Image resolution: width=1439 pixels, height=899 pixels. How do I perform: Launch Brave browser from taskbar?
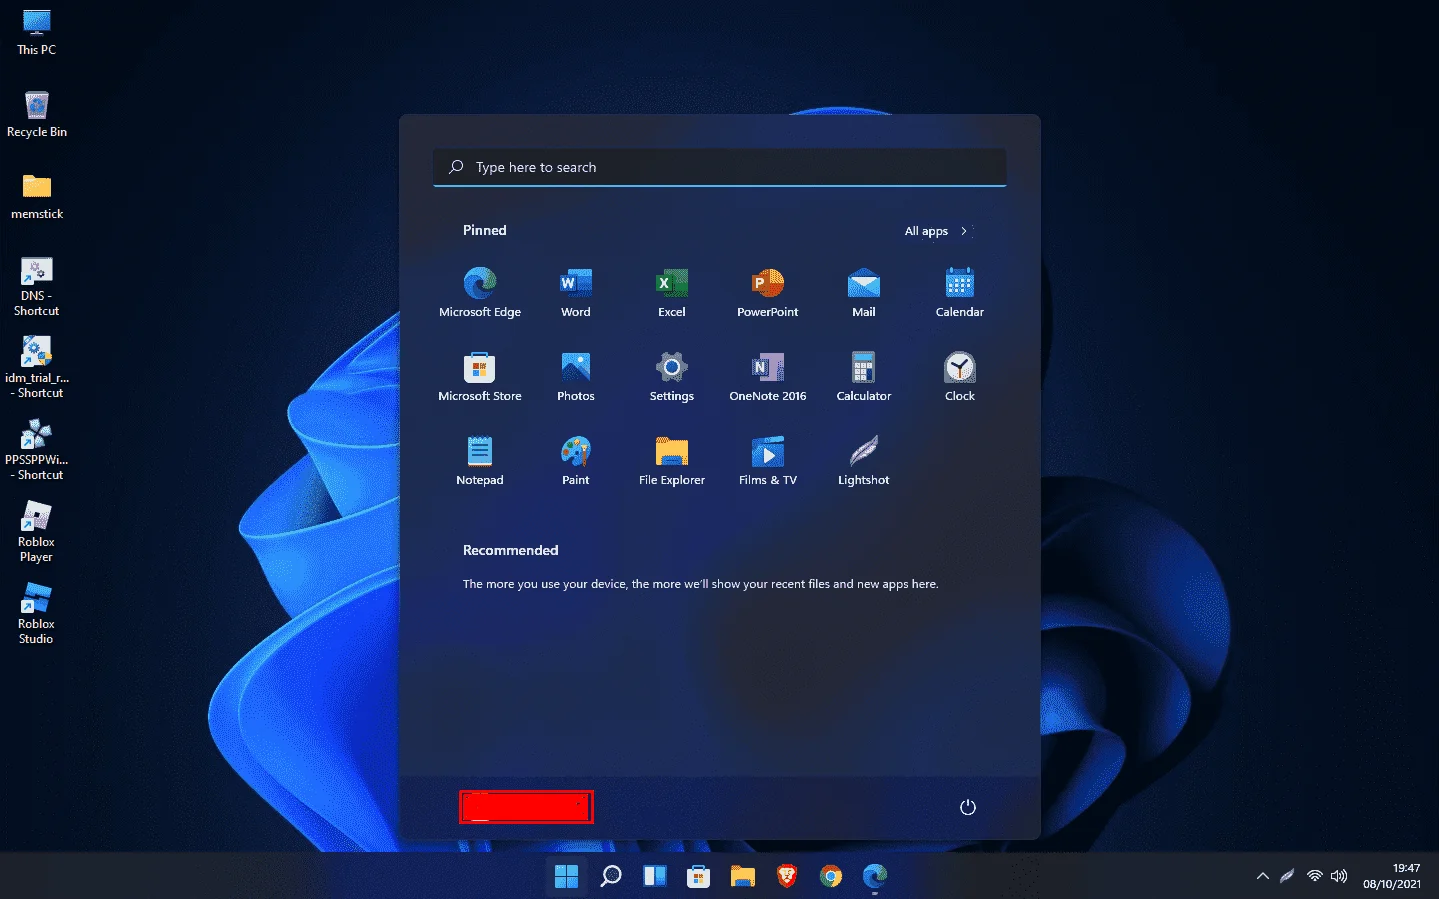click(787, 876)
